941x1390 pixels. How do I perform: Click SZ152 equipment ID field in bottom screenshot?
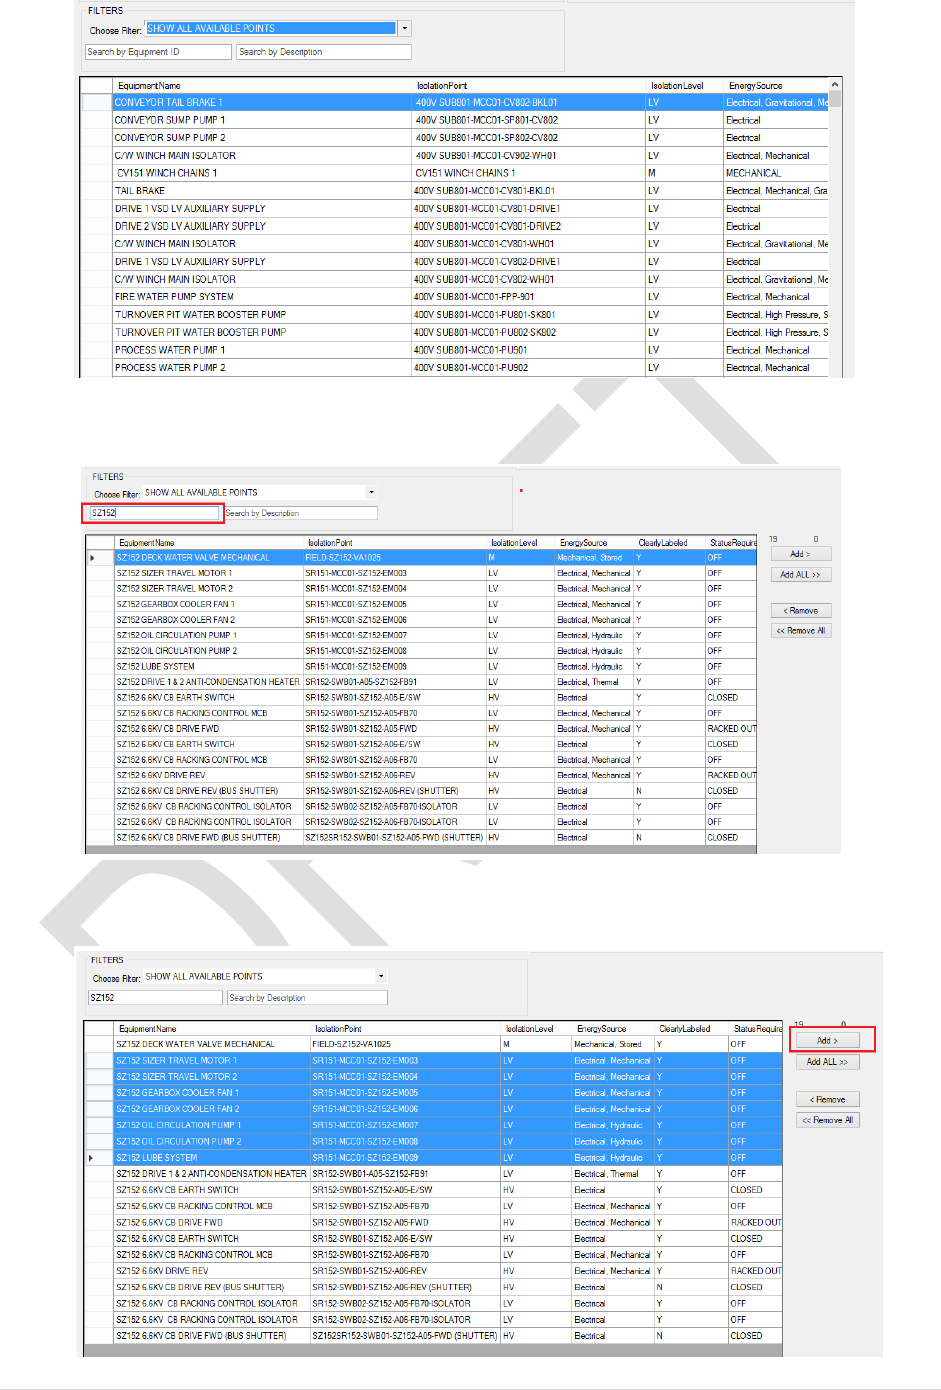155,998
